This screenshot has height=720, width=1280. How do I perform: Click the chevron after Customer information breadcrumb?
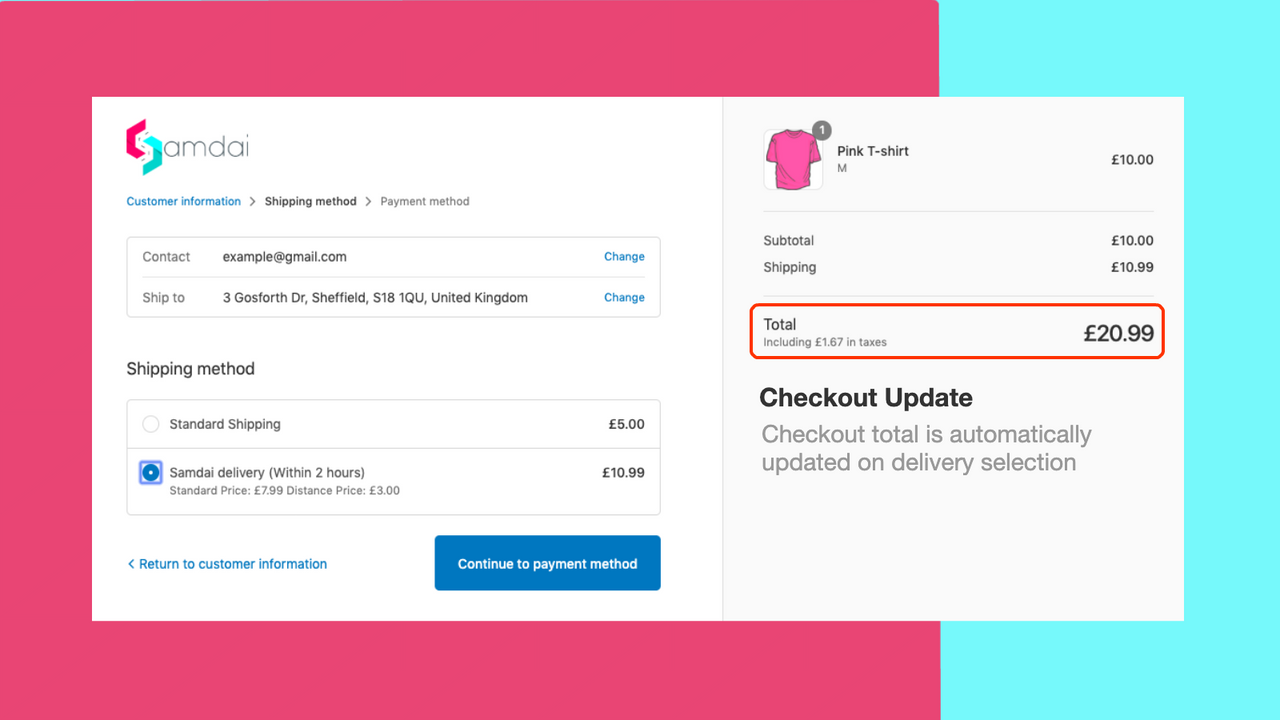pyautogui.click(x=252, y=202)
